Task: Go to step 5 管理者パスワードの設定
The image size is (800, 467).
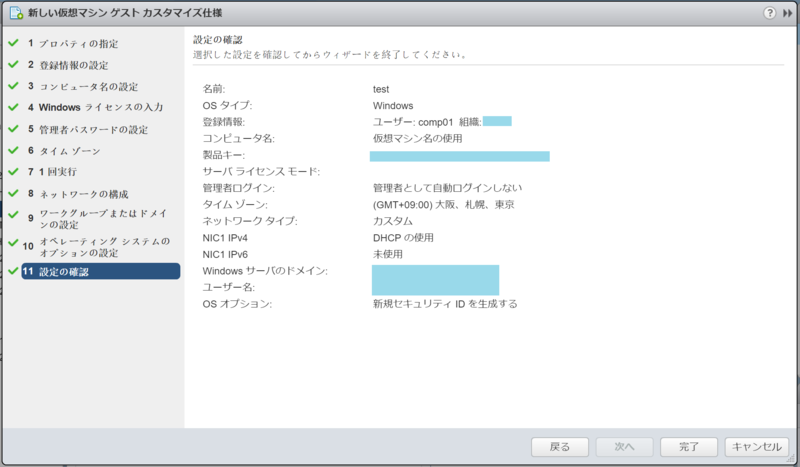Action: tap(93, 130)
